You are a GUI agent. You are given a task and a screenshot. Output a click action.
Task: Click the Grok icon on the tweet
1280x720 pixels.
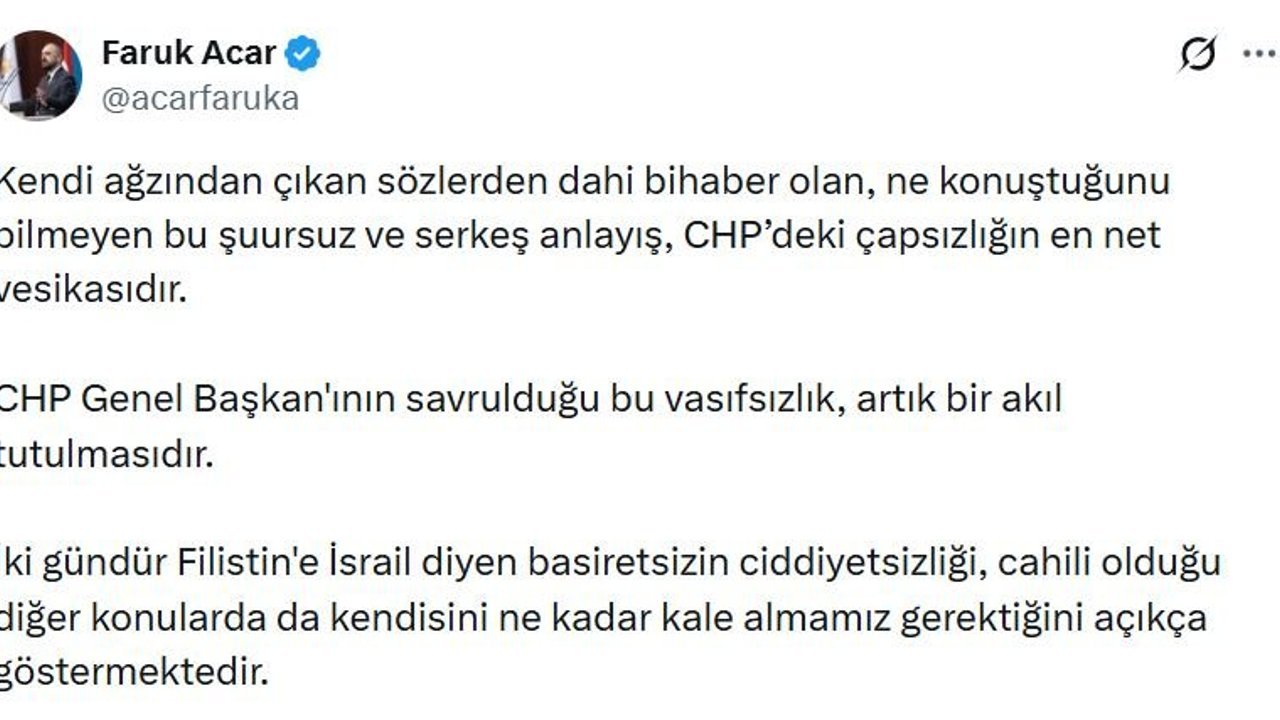[x=1197, y=54]
